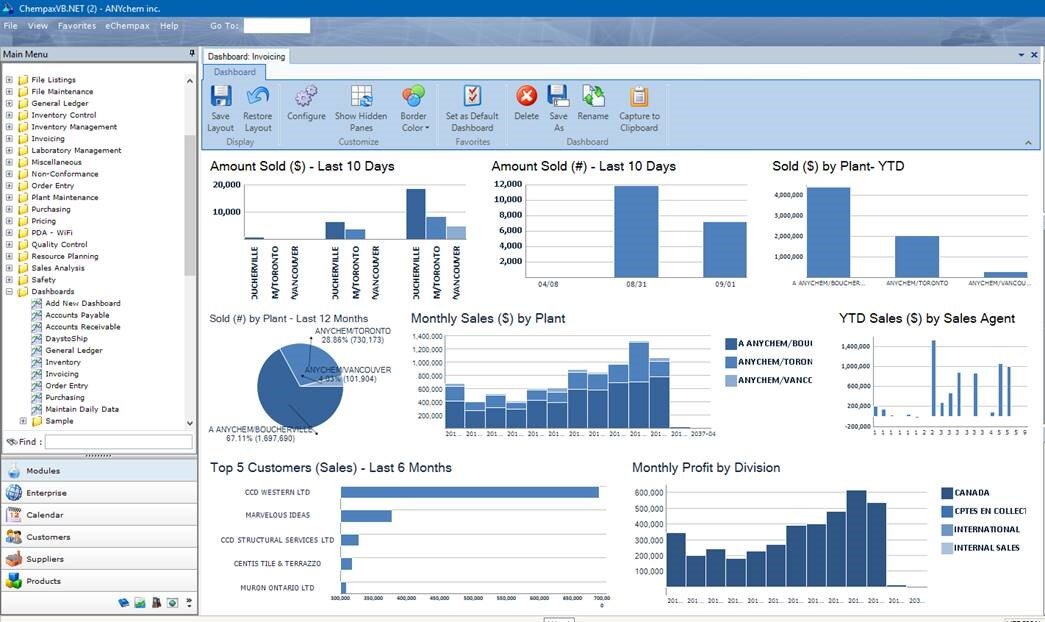The width and height of the screenshot is (1045, 622).
Task: Click the Save As icon
Action: (558, 97)
